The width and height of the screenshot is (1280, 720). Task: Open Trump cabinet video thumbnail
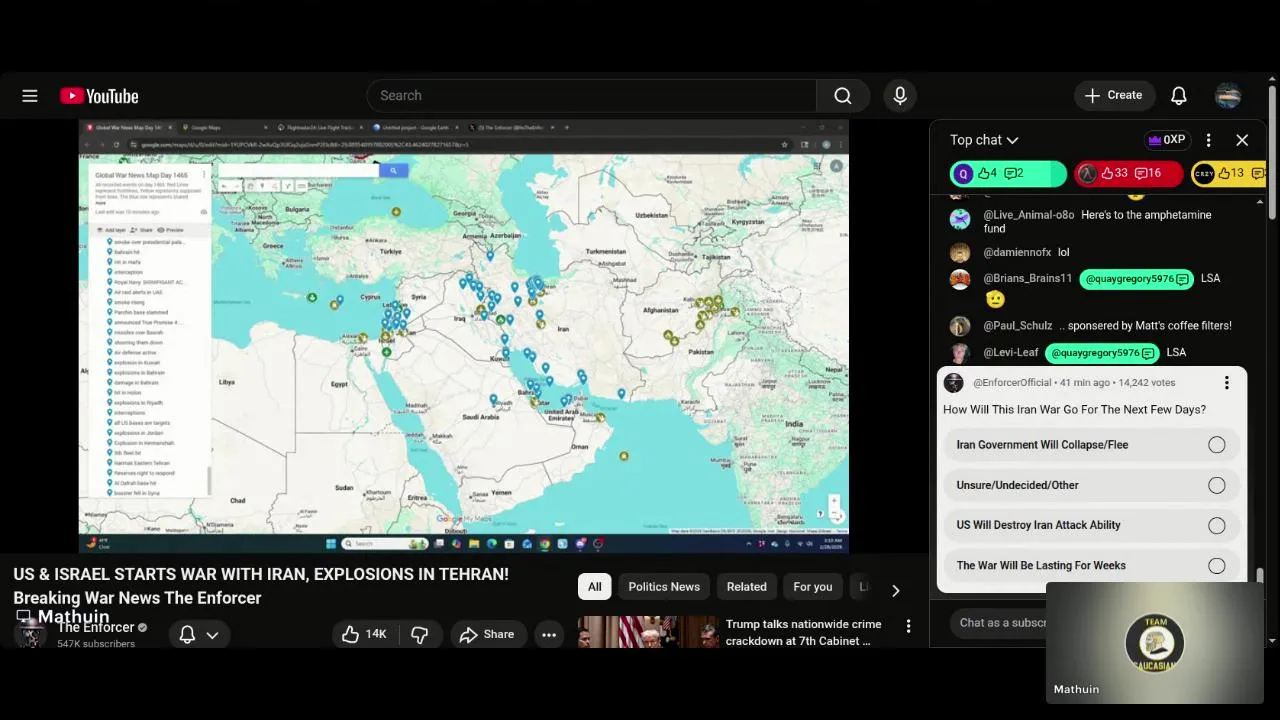tap(648, 632)
